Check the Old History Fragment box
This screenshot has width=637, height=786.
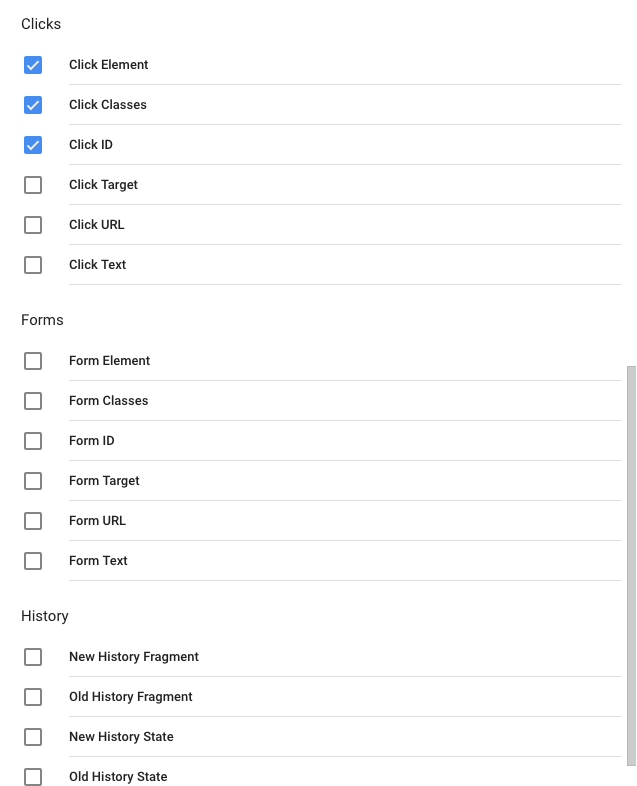tap(33, 697)
